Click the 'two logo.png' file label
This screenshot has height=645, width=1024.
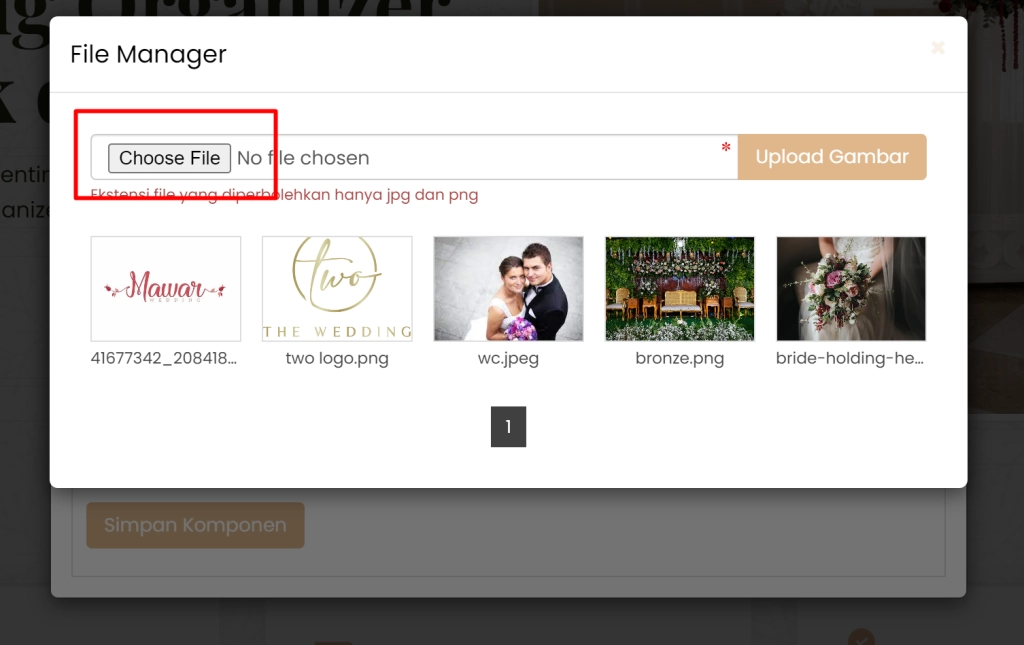(337, 358)
